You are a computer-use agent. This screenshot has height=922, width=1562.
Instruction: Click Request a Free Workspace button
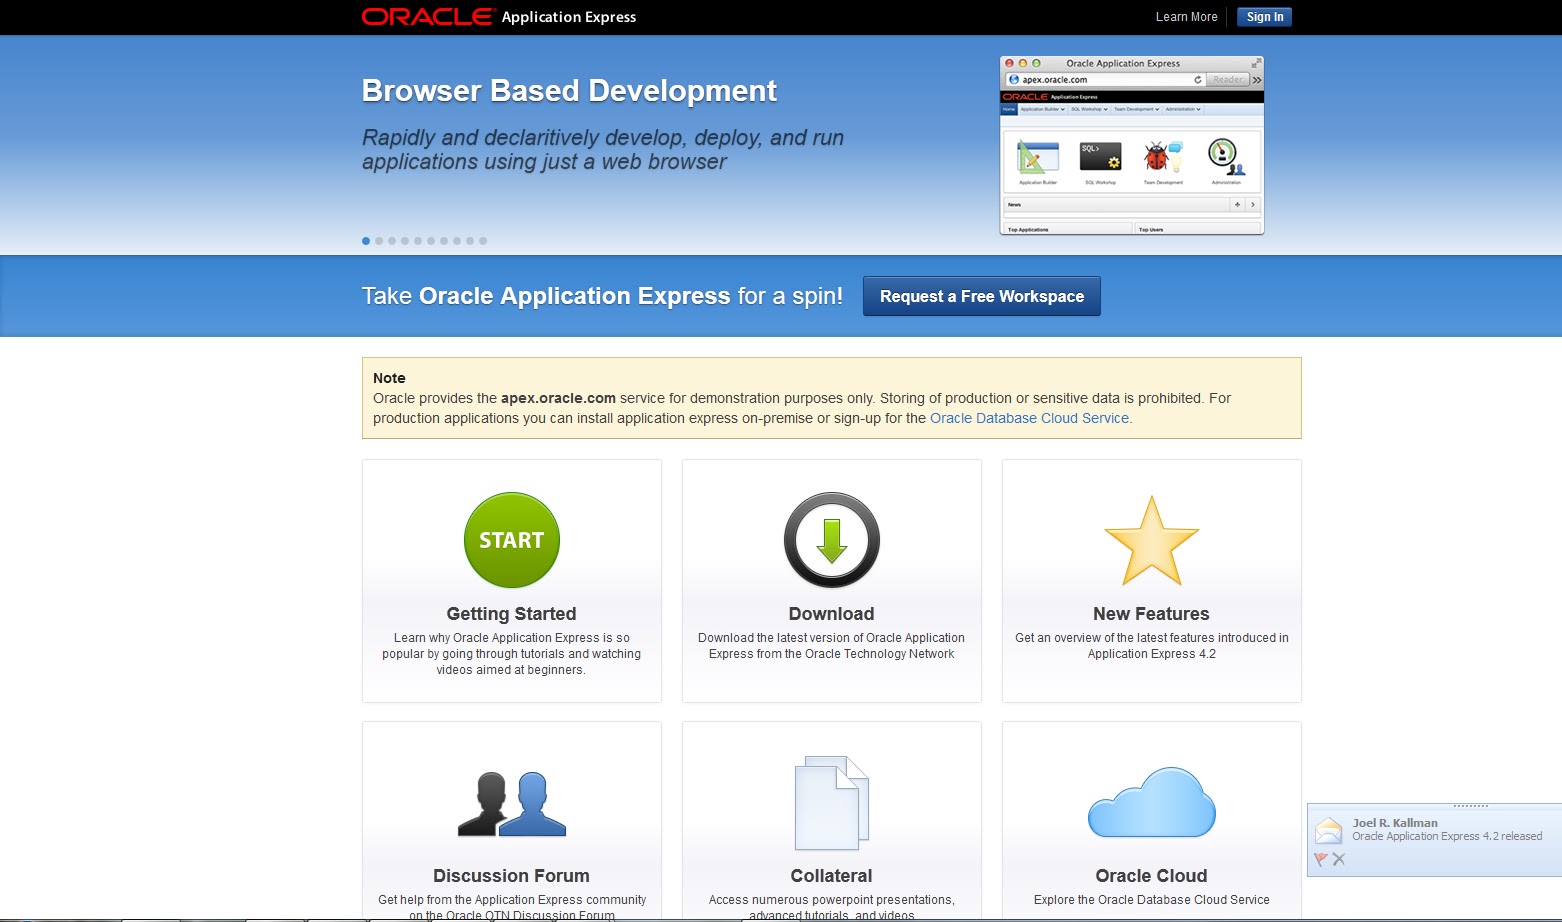[982, 296]
